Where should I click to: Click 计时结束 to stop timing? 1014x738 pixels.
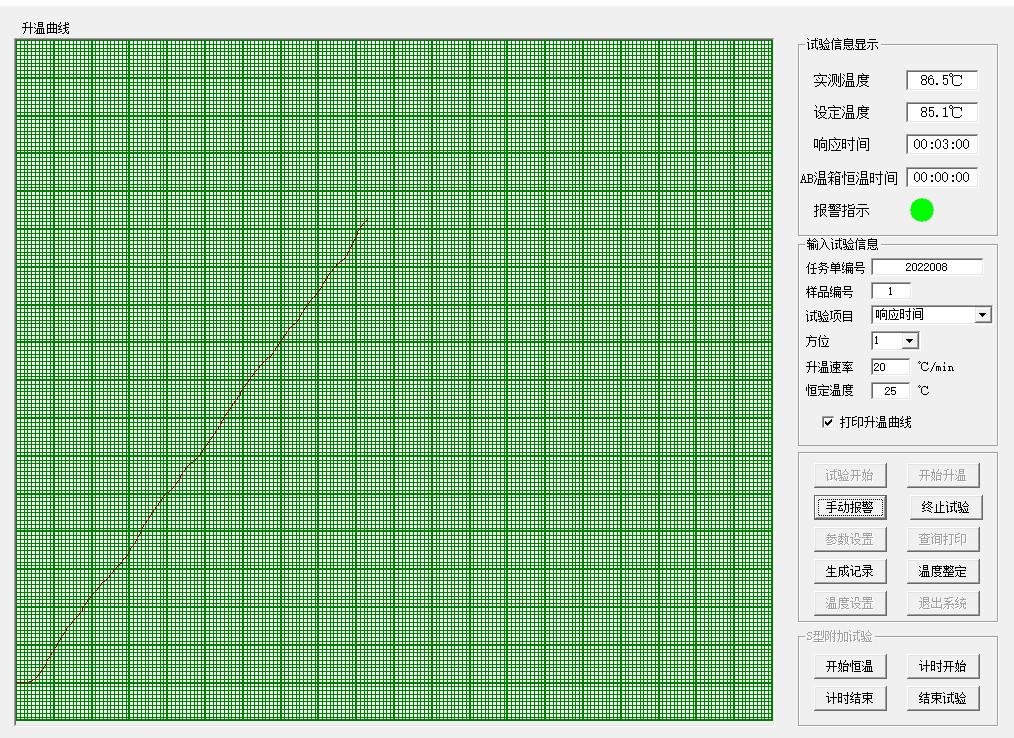point(849,698)
